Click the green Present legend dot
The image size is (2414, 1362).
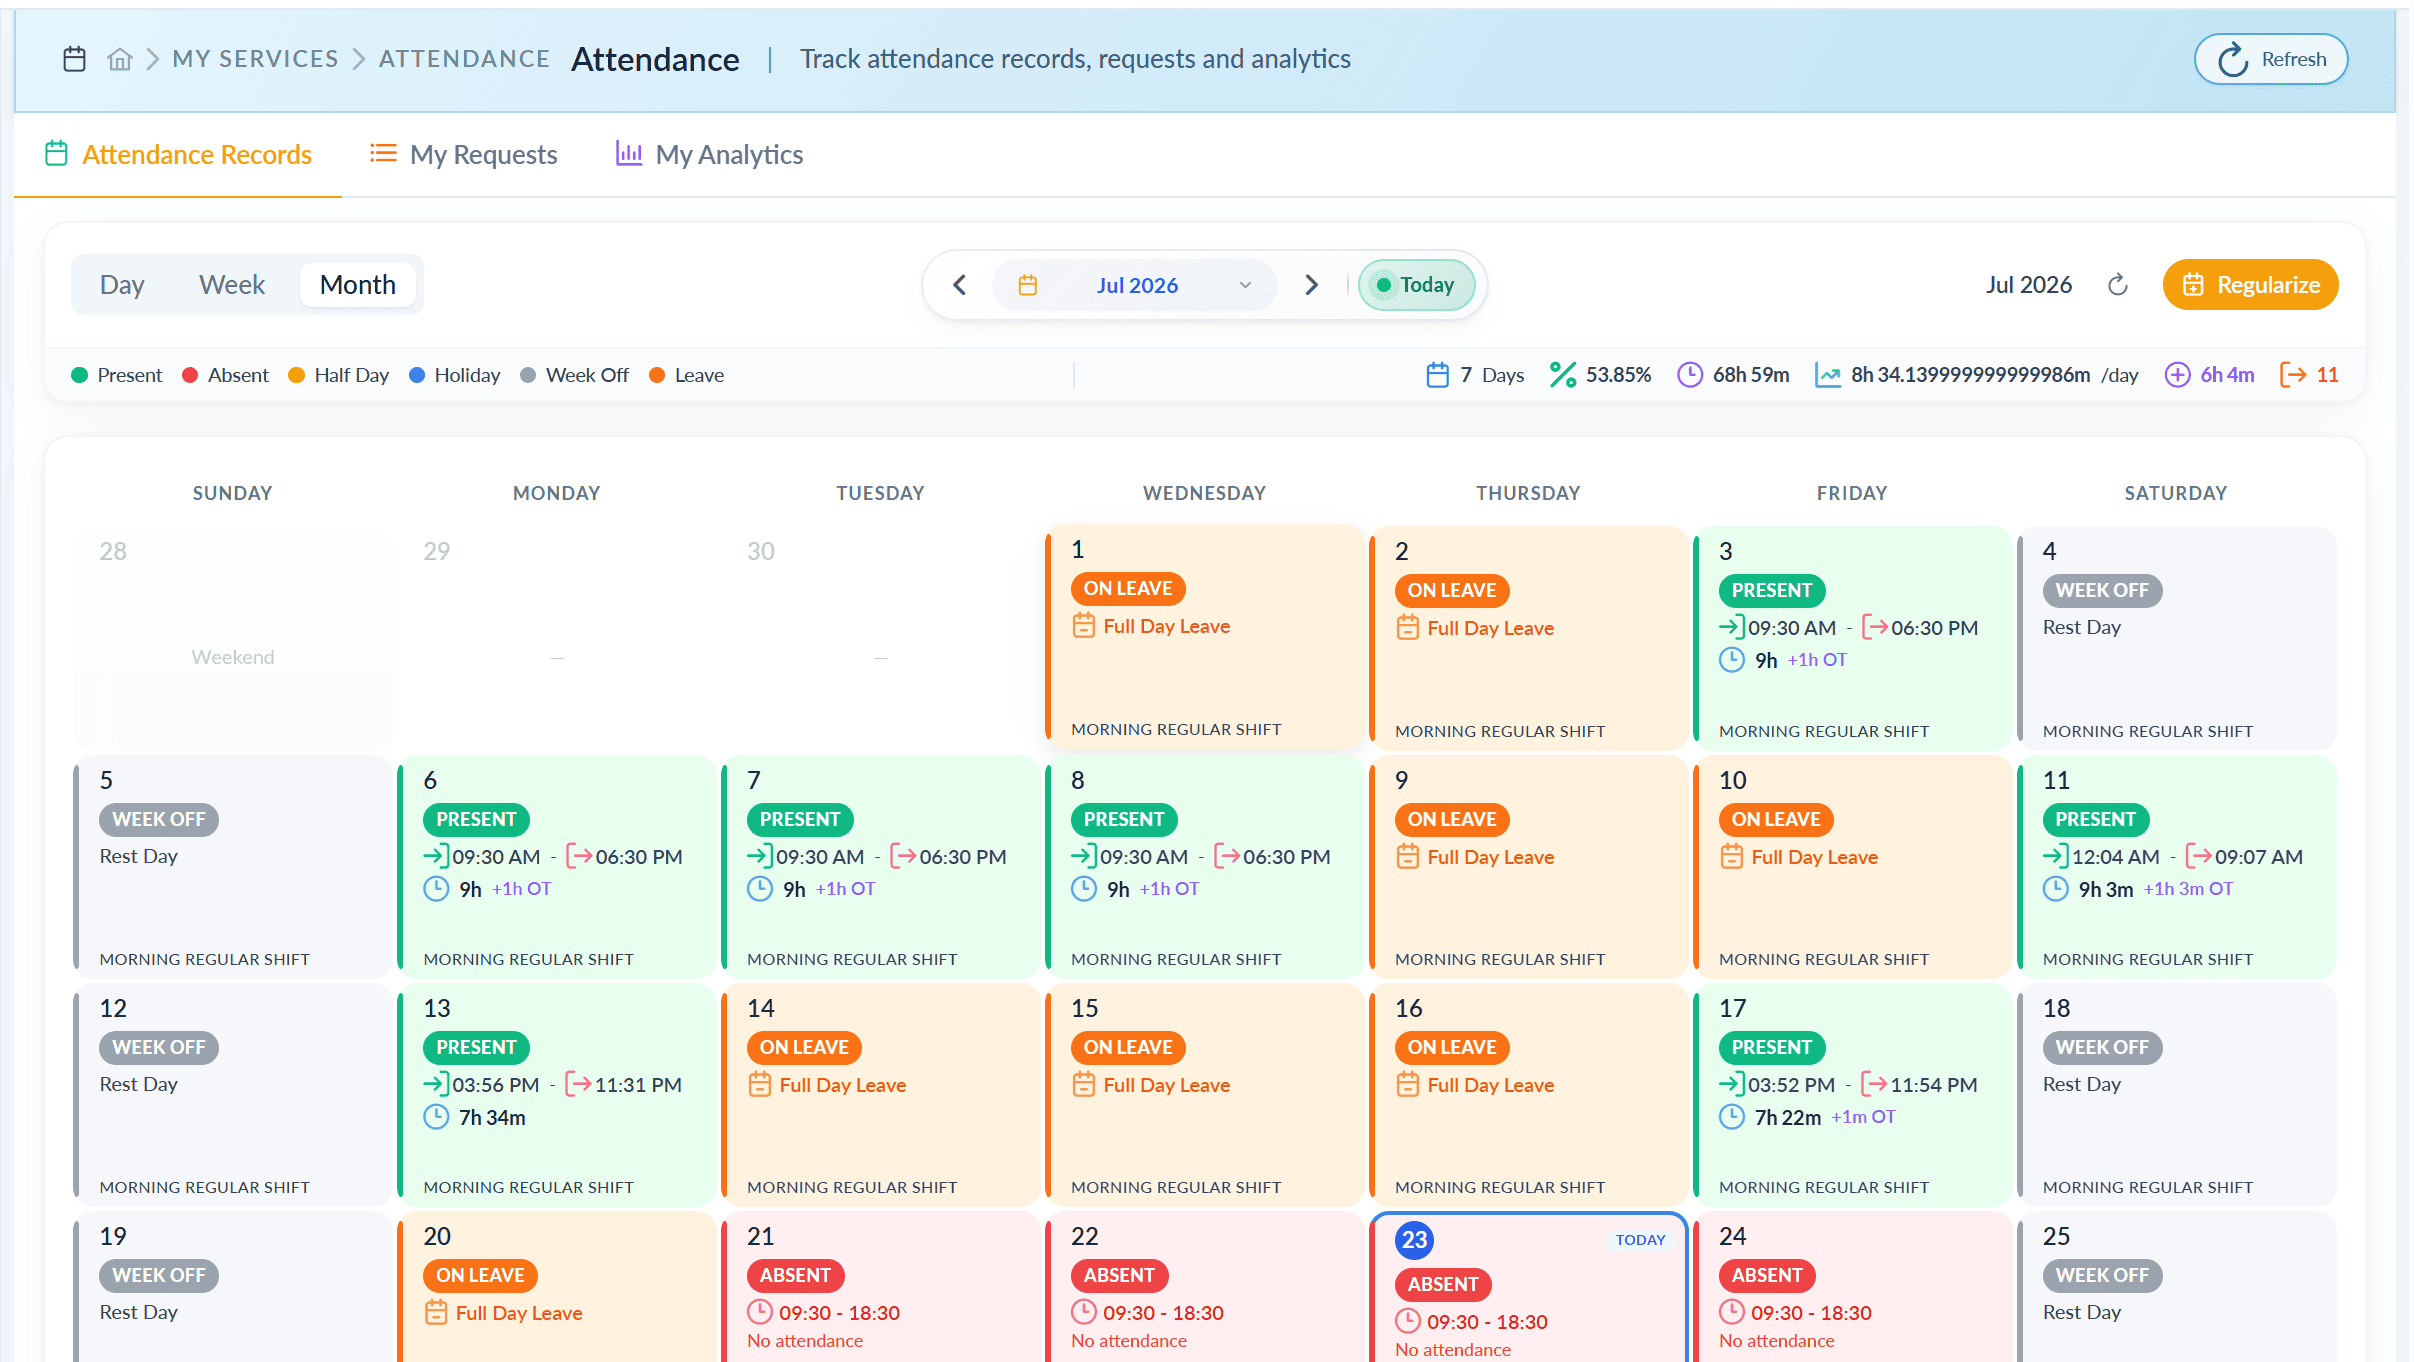[80, 375]
